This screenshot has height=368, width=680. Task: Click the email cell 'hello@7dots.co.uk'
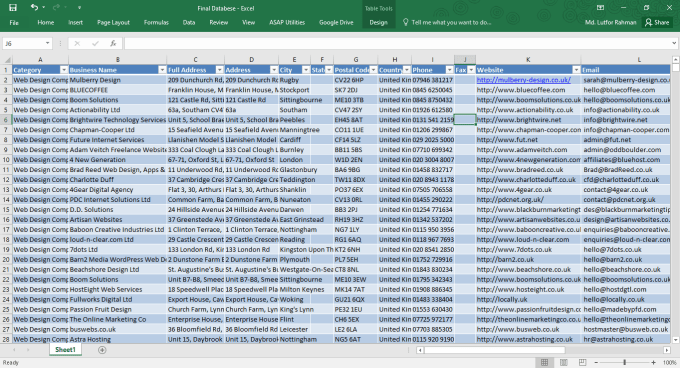pyautogui.click(x=625, y=249)
